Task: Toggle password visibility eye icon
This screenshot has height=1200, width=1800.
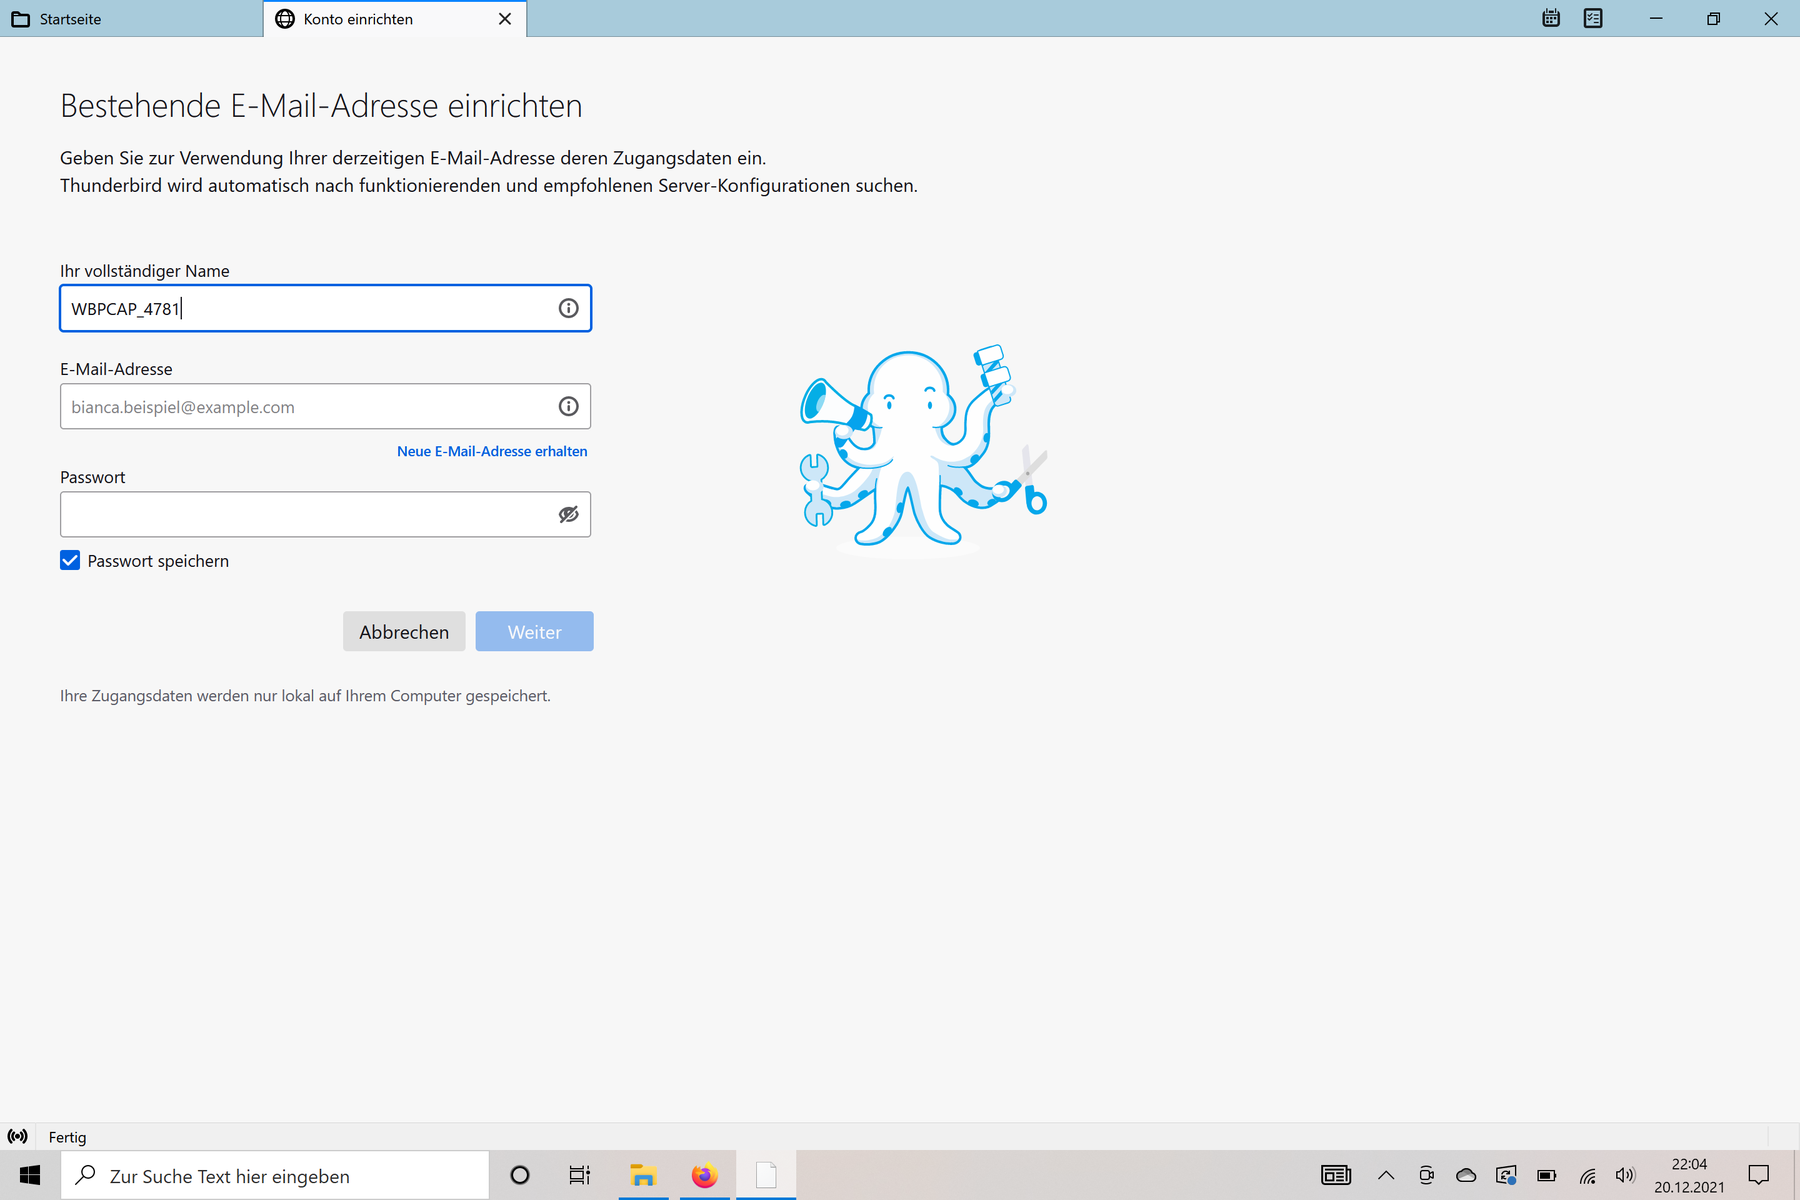Action: (x=568, y=514)
